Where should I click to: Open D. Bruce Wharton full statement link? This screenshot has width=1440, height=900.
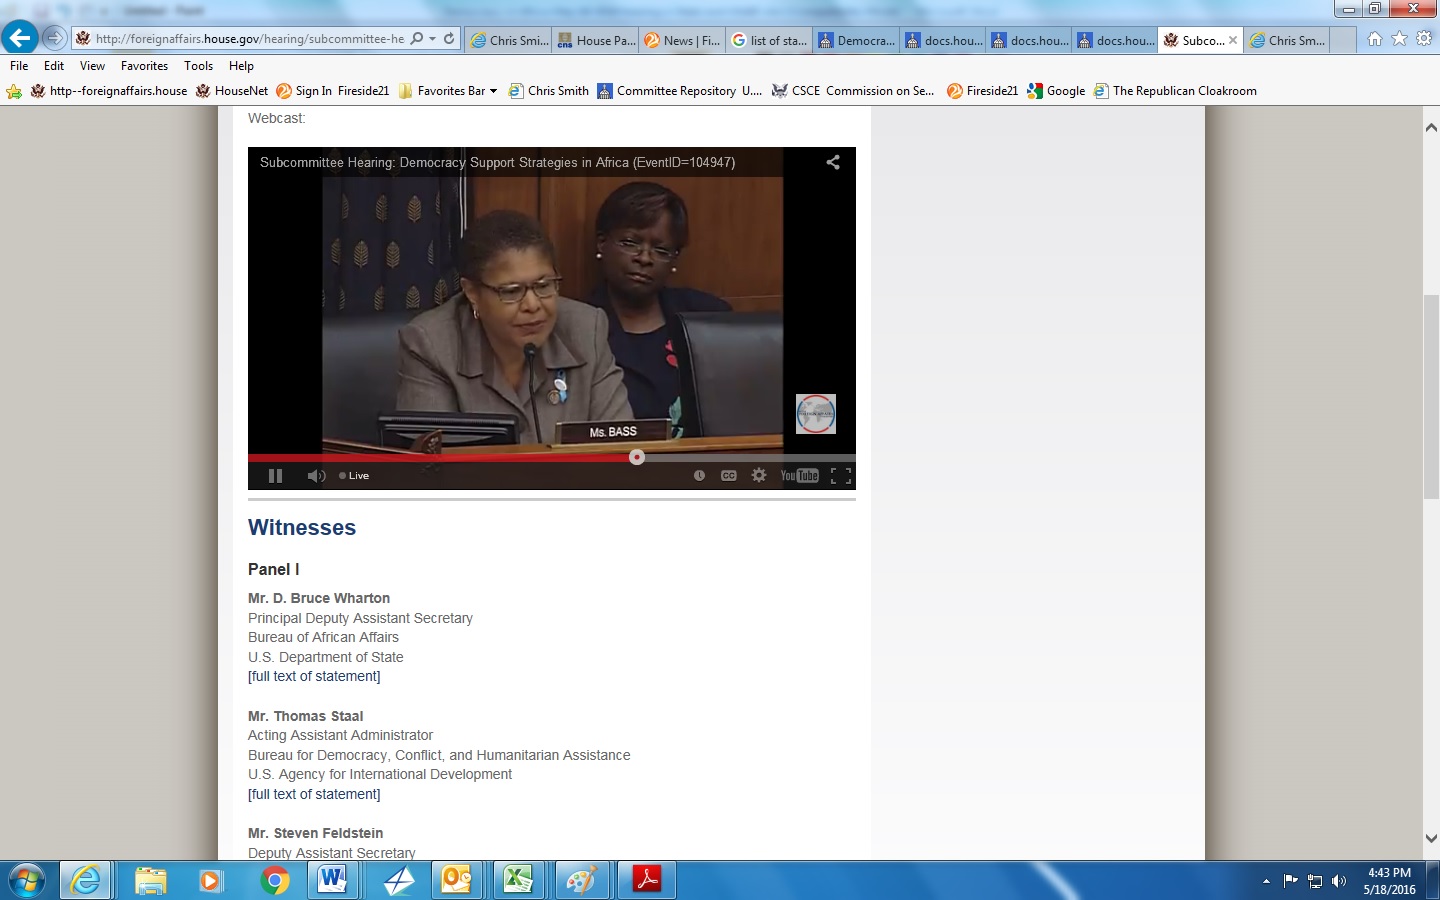[x=314, y=677]
